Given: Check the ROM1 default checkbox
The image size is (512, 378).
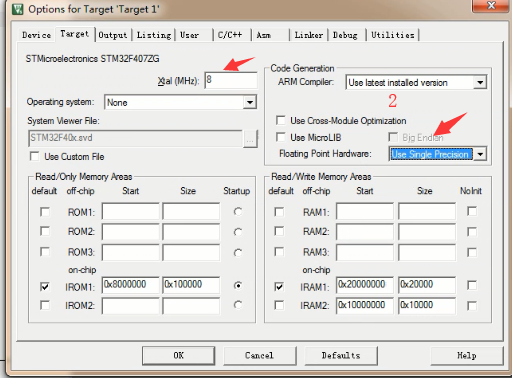Looking at the screenshot, I should click(x=45, y=212).
